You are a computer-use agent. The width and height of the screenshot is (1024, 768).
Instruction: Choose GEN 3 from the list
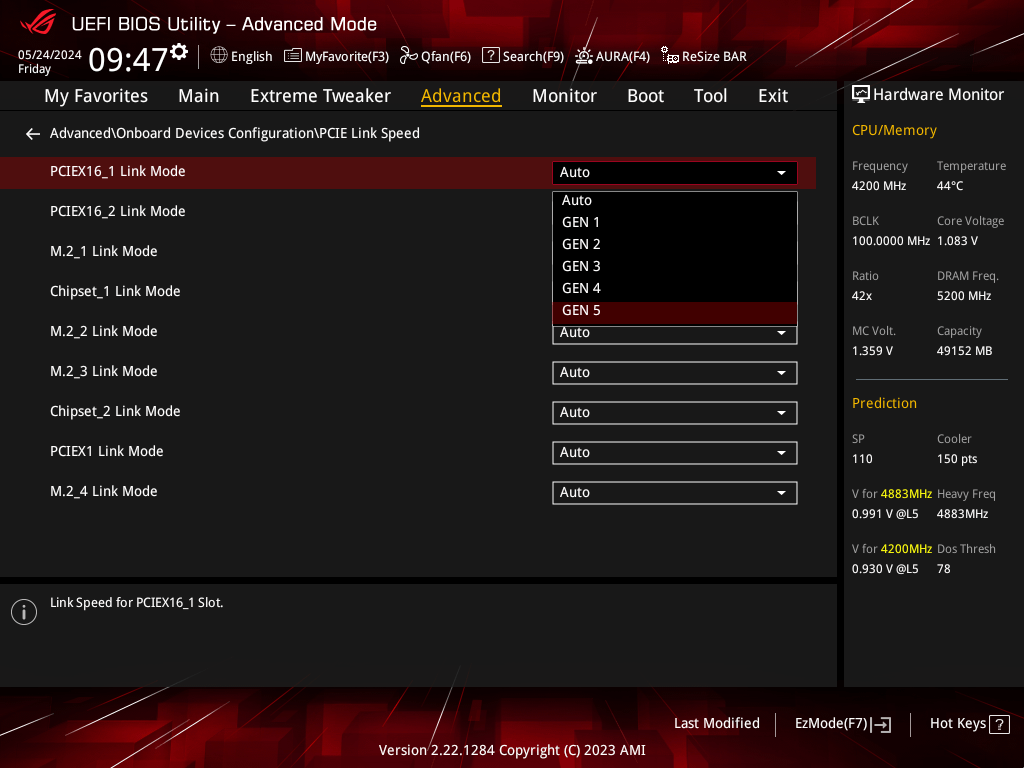click(675, 266)
